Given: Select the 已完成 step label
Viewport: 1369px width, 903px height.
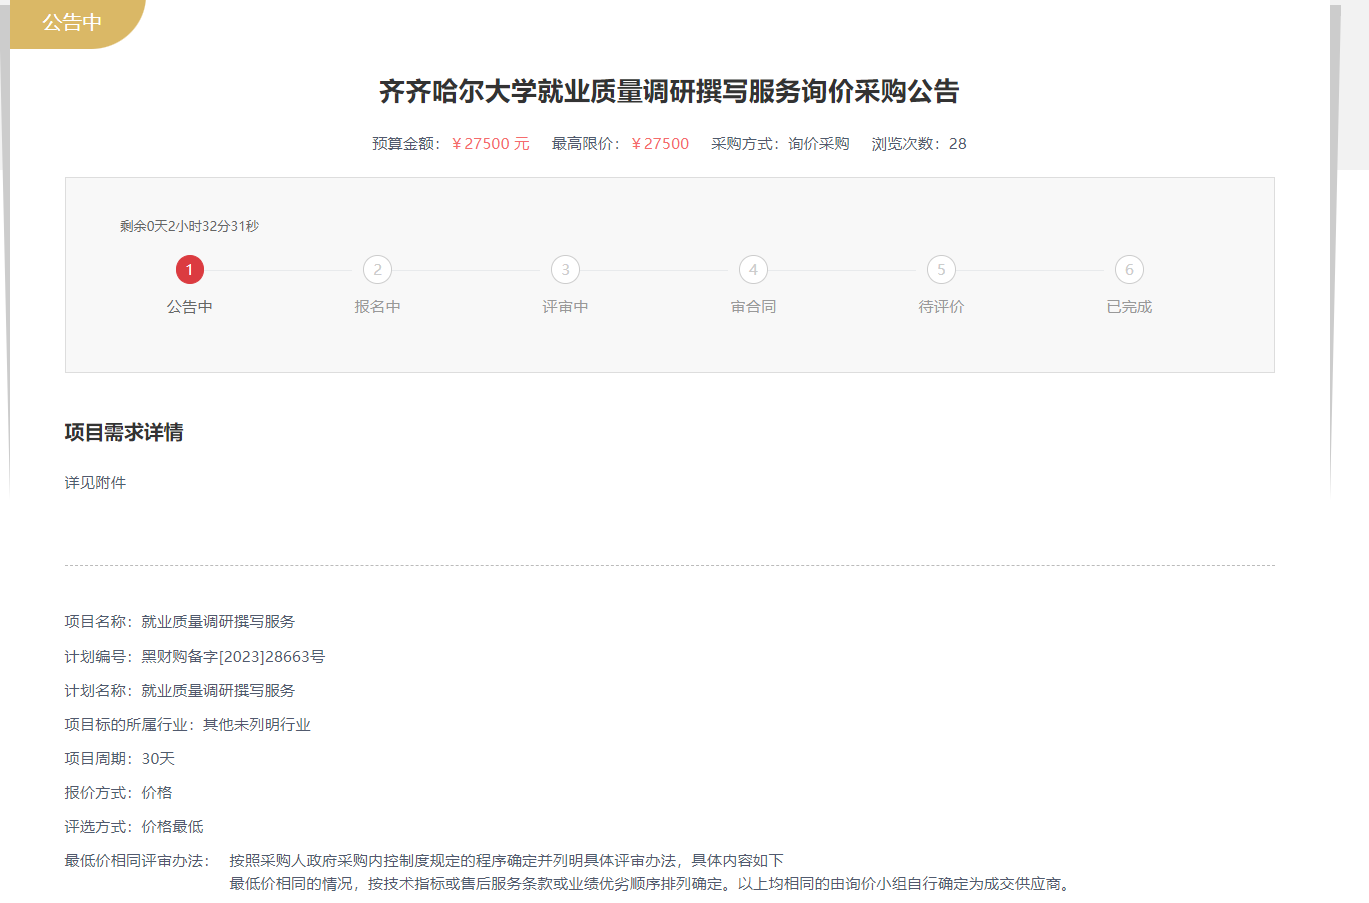Looking at the screenshot, I should pos(1129,307).
